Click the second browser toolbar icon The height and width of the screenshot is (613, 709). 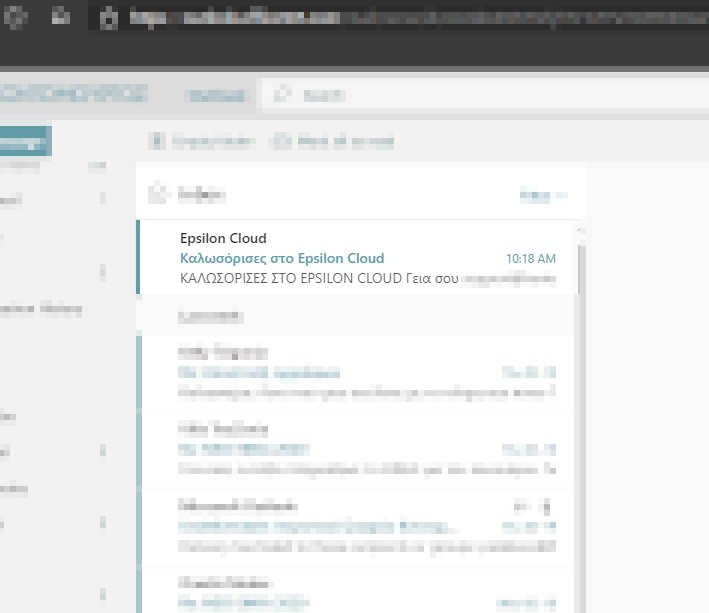click(x=61, y=16)
